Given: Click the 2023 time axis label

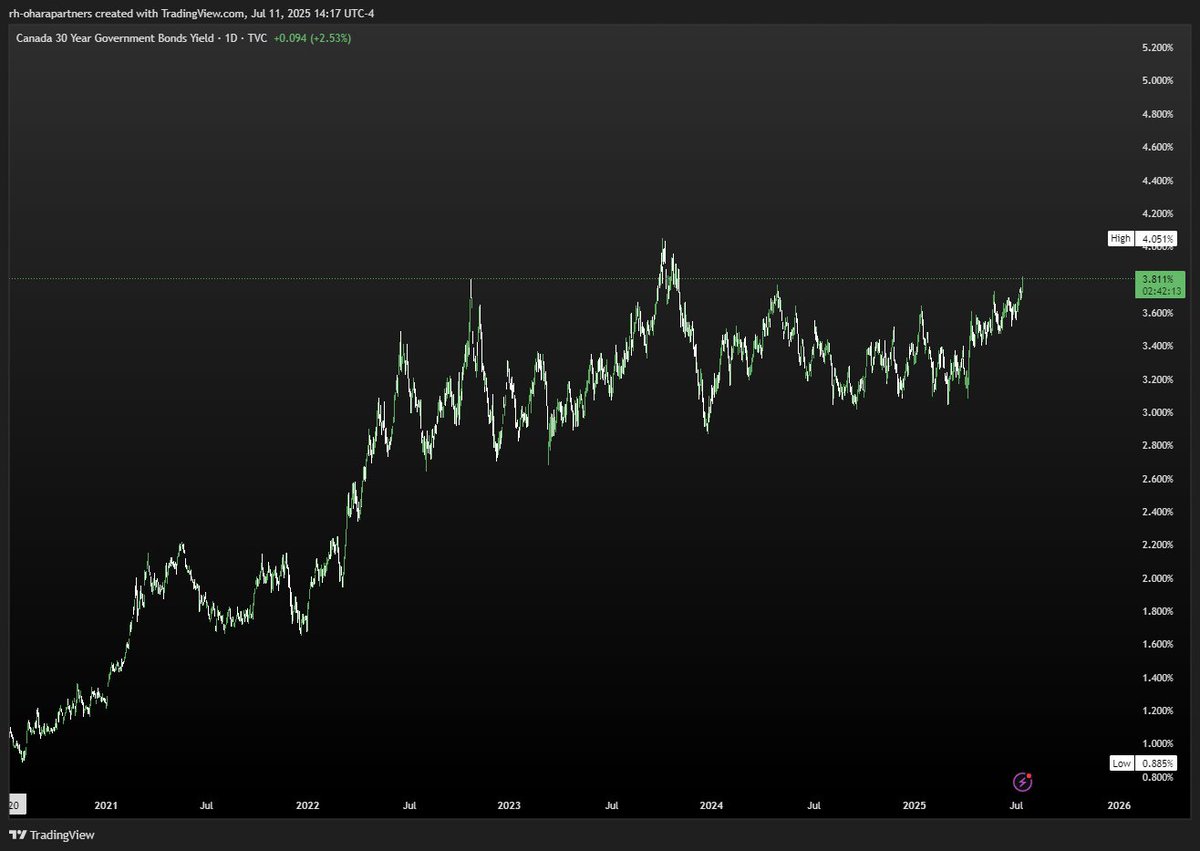Looking at the screenshot, I should (x=509, y=805).
